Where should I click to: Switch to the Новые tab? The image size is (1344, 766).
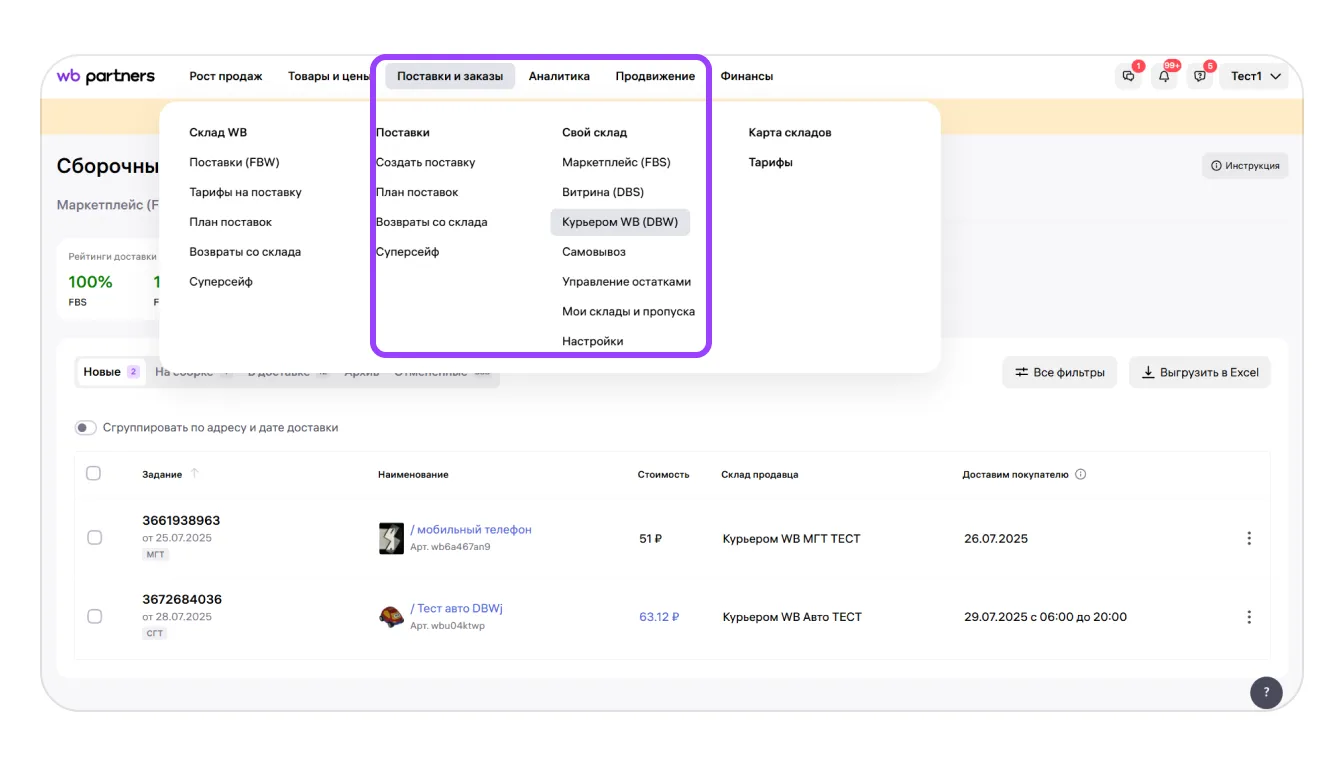tap(111, 372)
